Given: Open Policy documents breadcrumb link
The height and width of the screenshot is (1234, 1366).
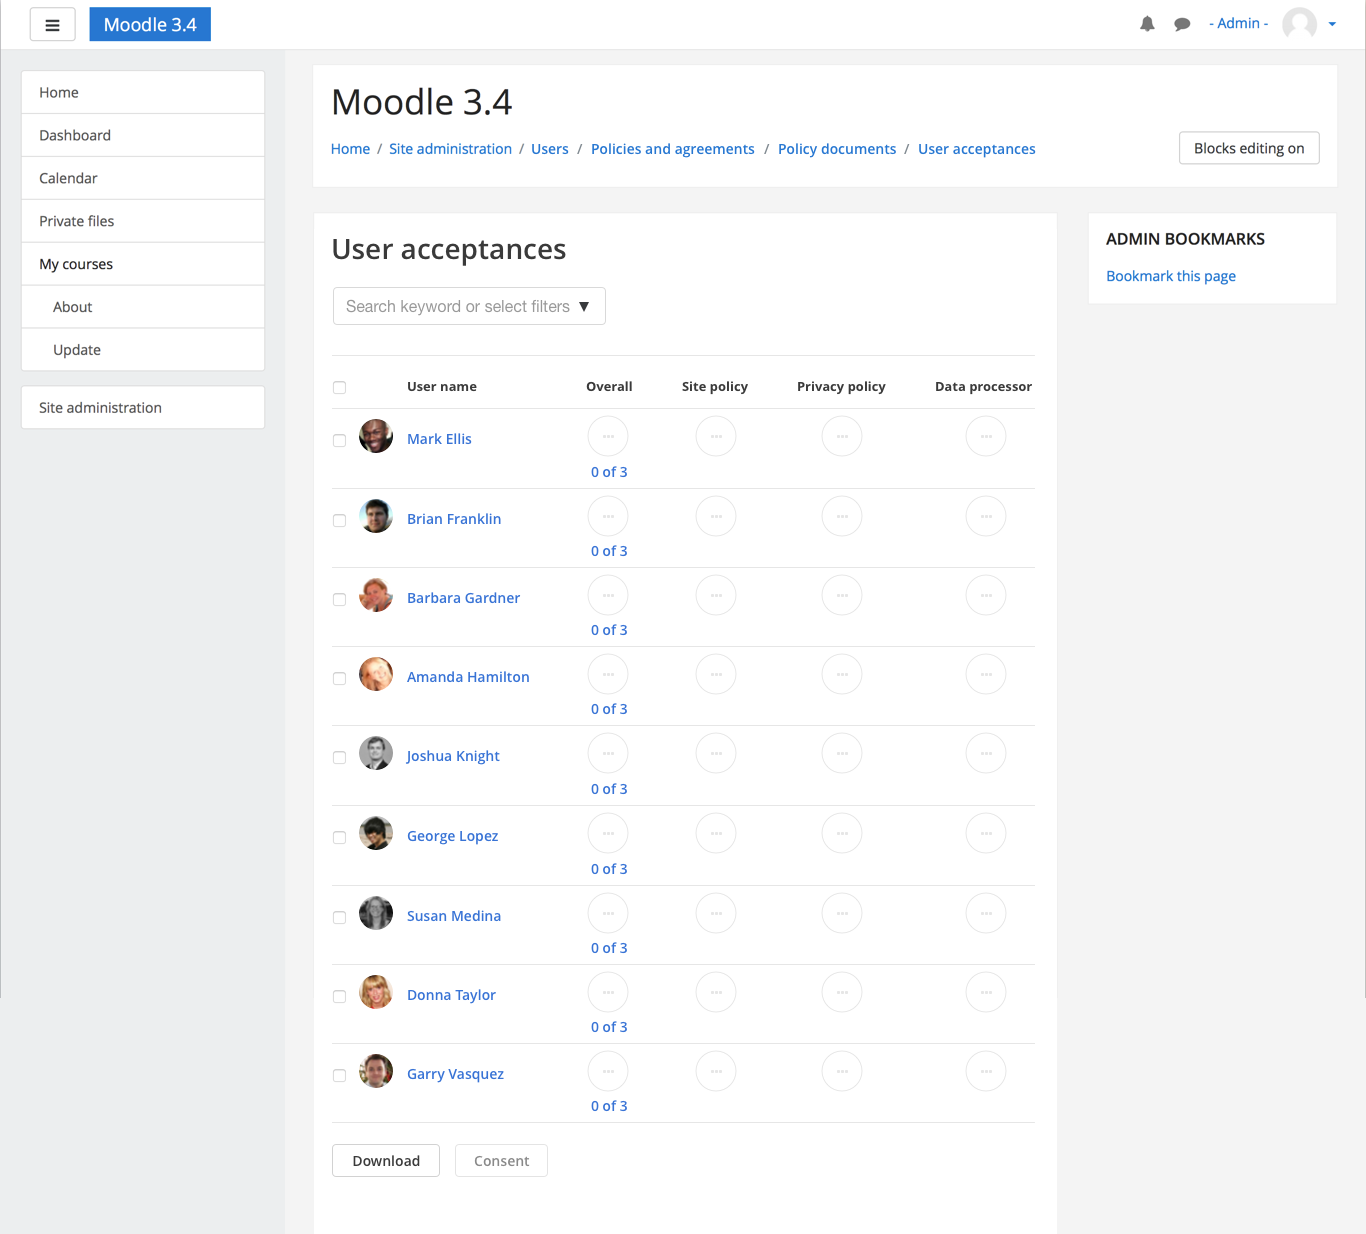Looking at the screenshot, I should coord(837,149).
